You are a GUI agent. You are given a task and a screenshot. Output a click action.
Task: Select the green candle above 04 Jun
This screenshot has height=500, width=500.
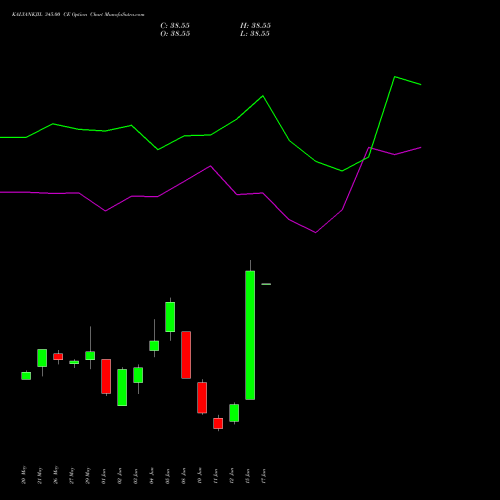(x=154, y=346)
